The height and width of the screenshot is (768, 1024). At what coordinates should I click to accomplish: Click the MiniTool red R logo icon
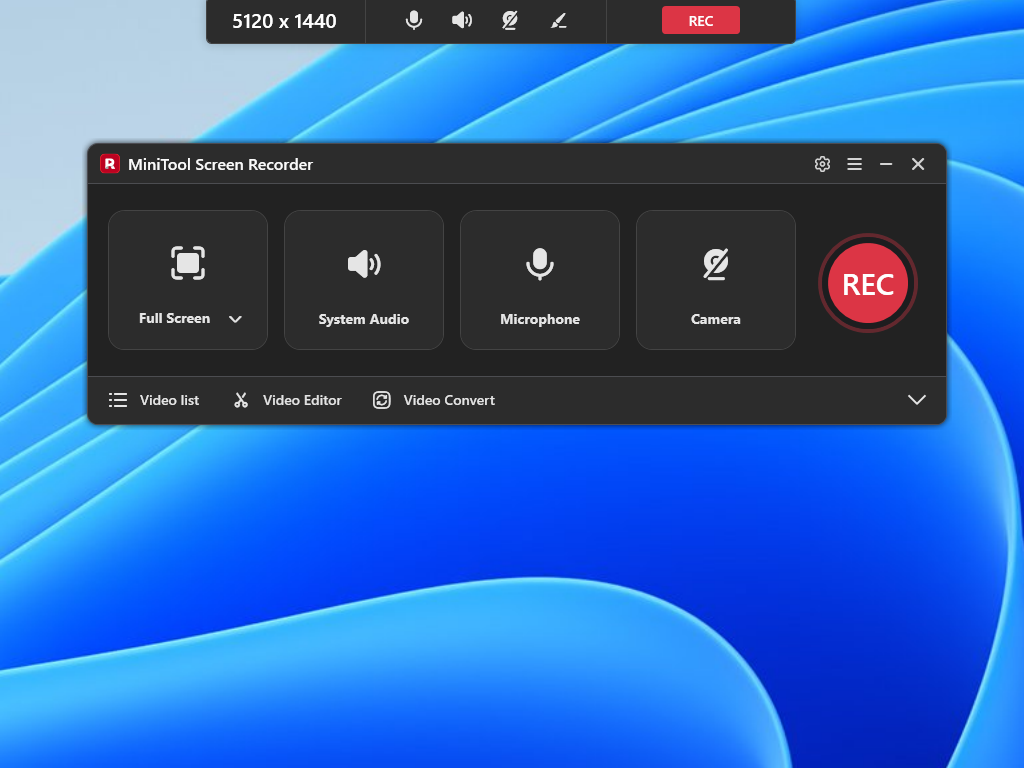[x=110, y=164]
